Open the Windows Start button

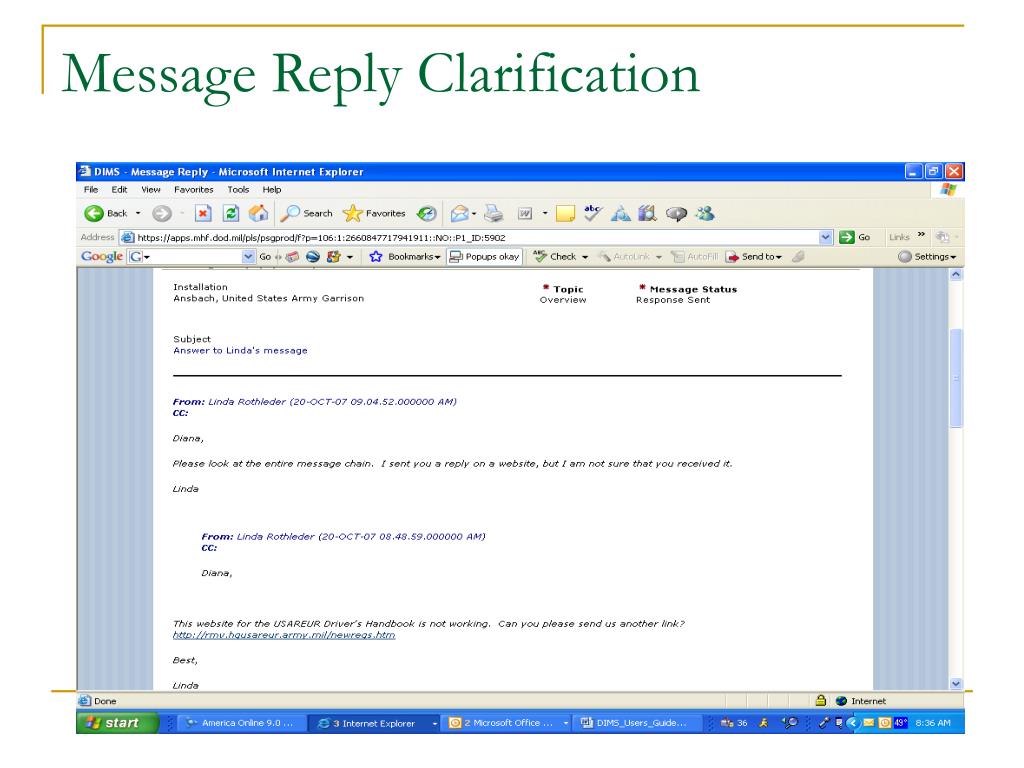click(117, 723)
